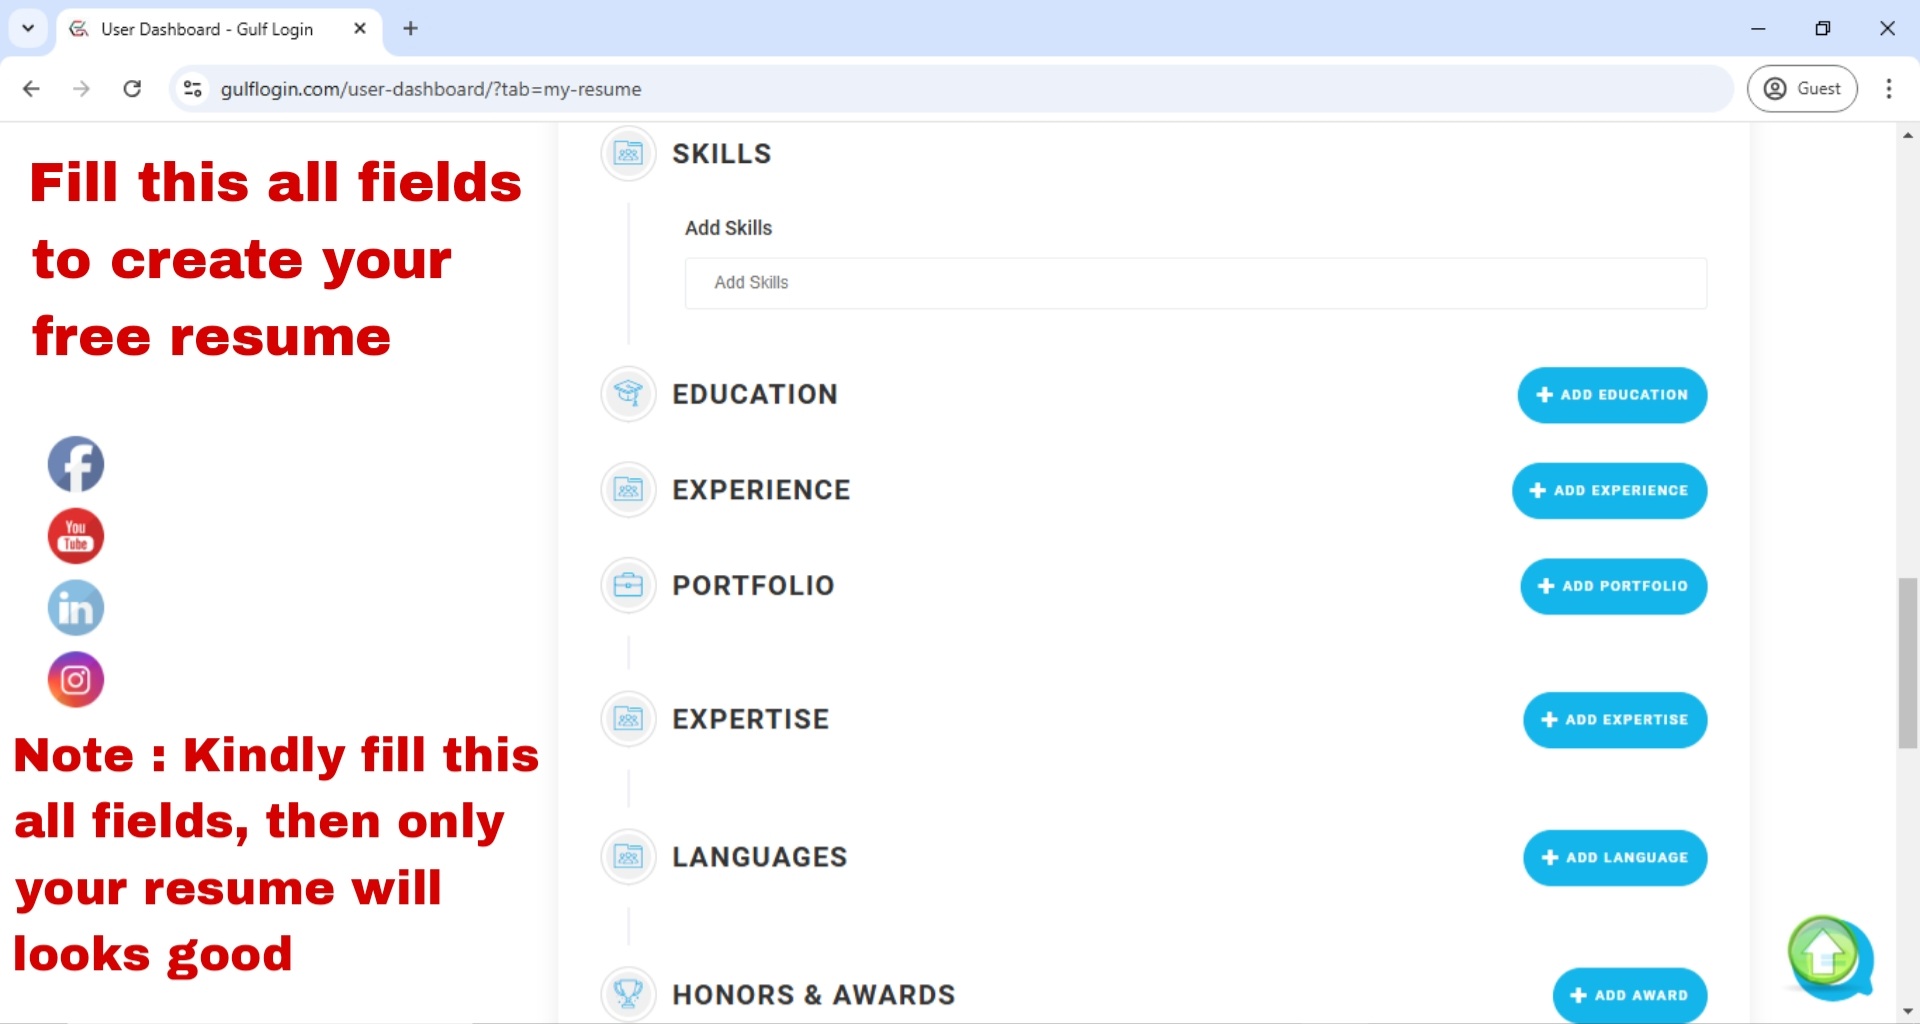Click the Skills section icon
Viewport: 1920px width, 1024px height.
coord(627,153)
